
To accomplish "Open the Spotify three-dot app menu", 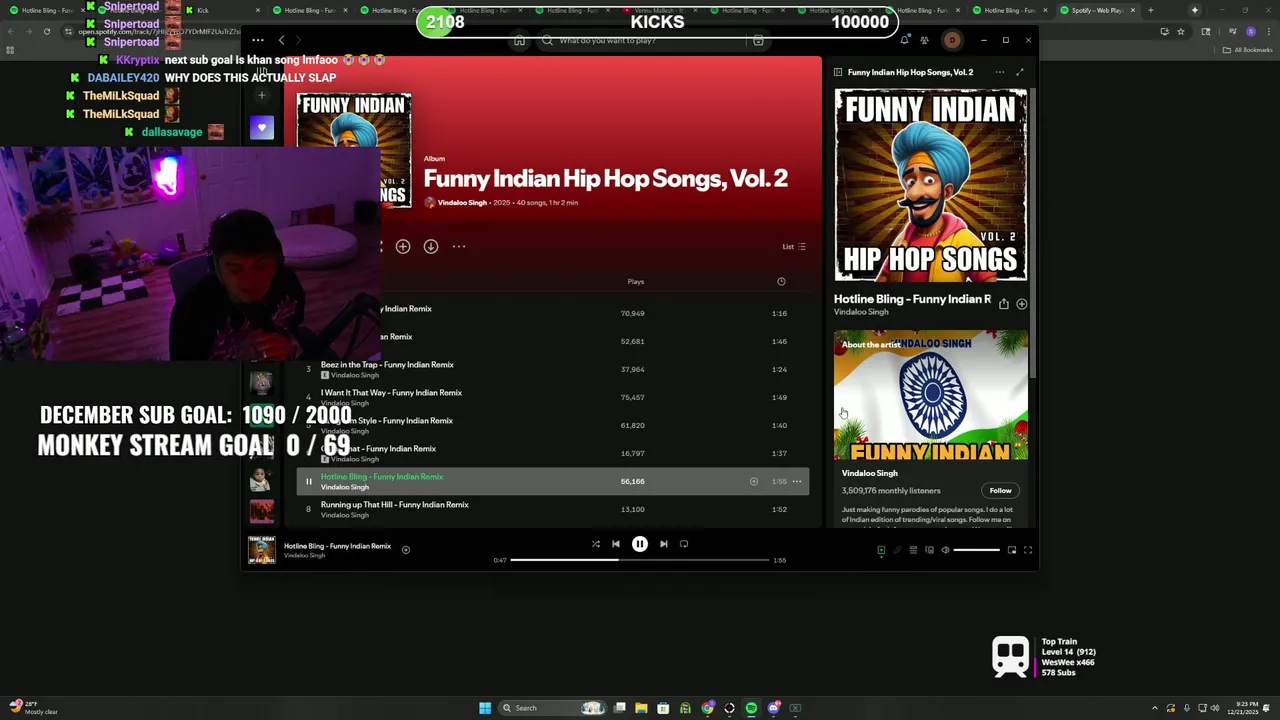I will 258,41.
